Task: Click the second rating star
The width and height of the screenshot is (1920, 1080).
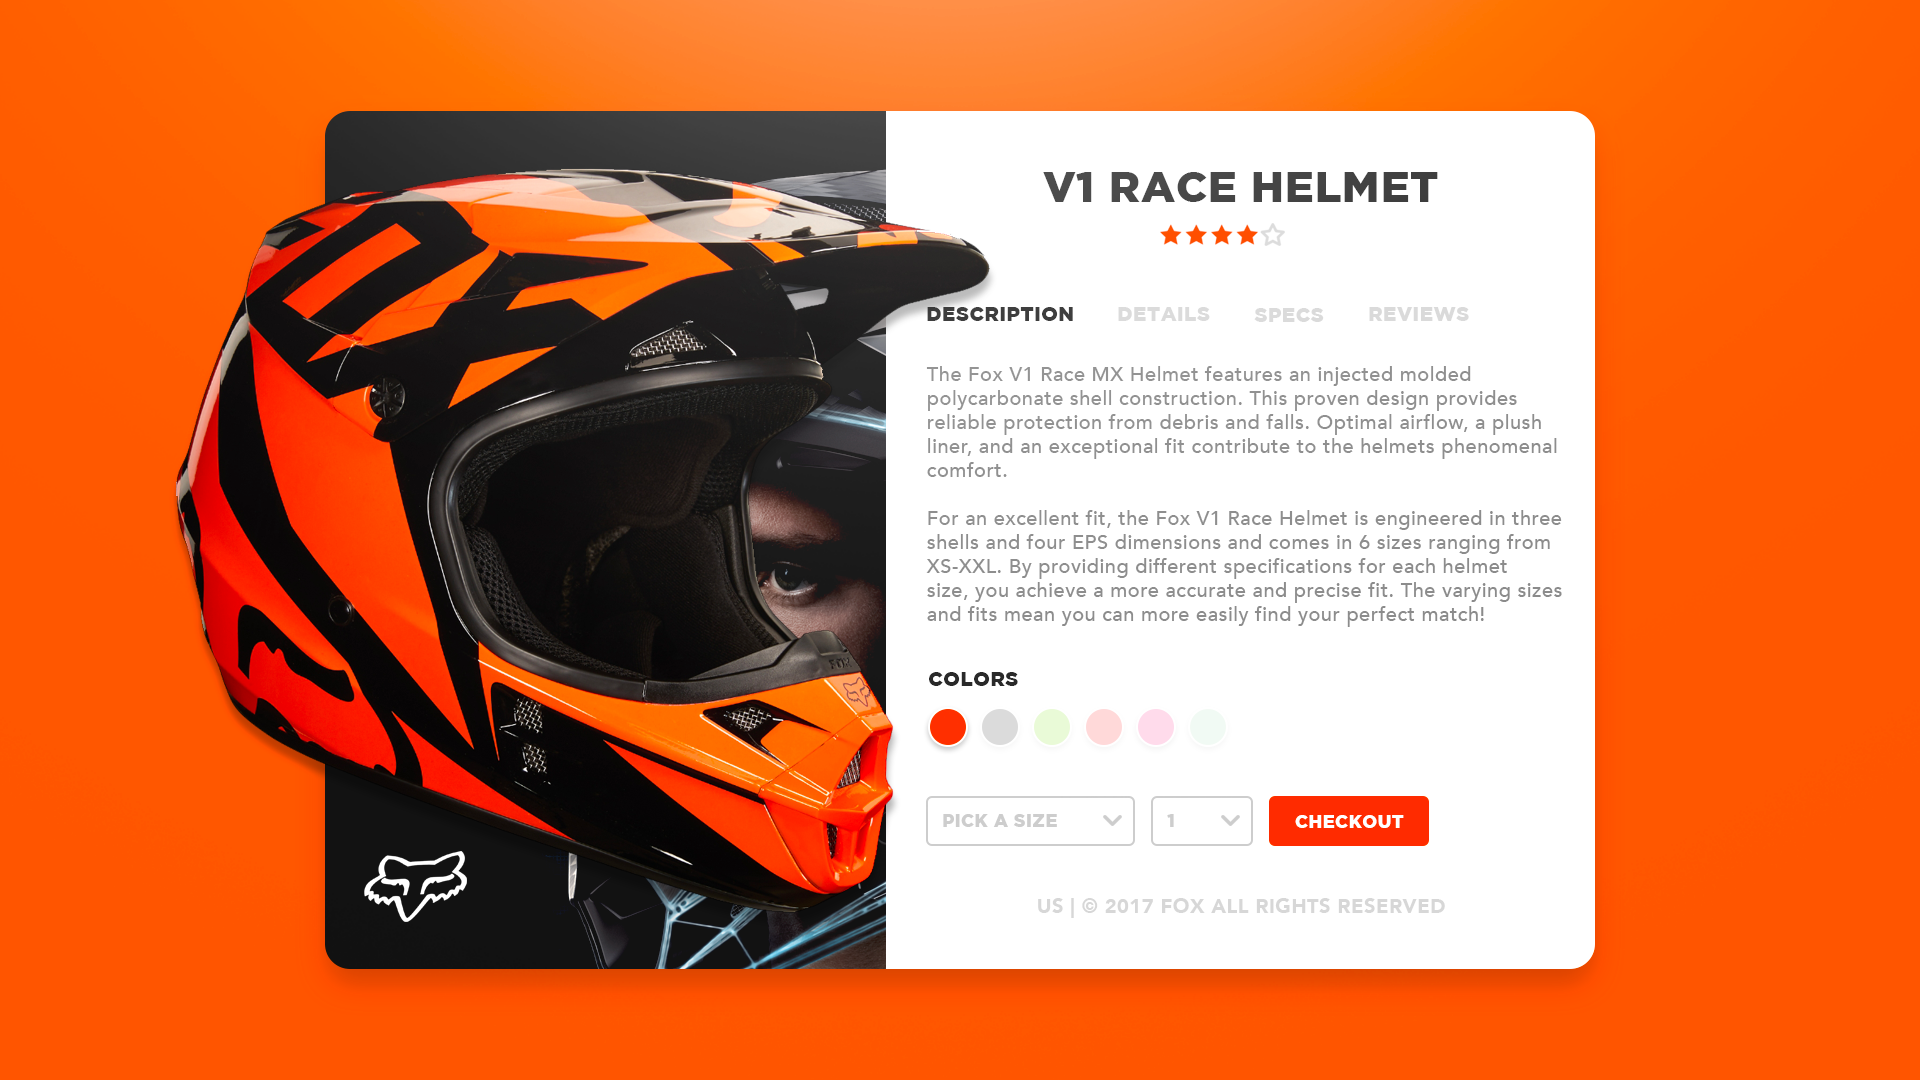Action: [x=1196, y=235]
